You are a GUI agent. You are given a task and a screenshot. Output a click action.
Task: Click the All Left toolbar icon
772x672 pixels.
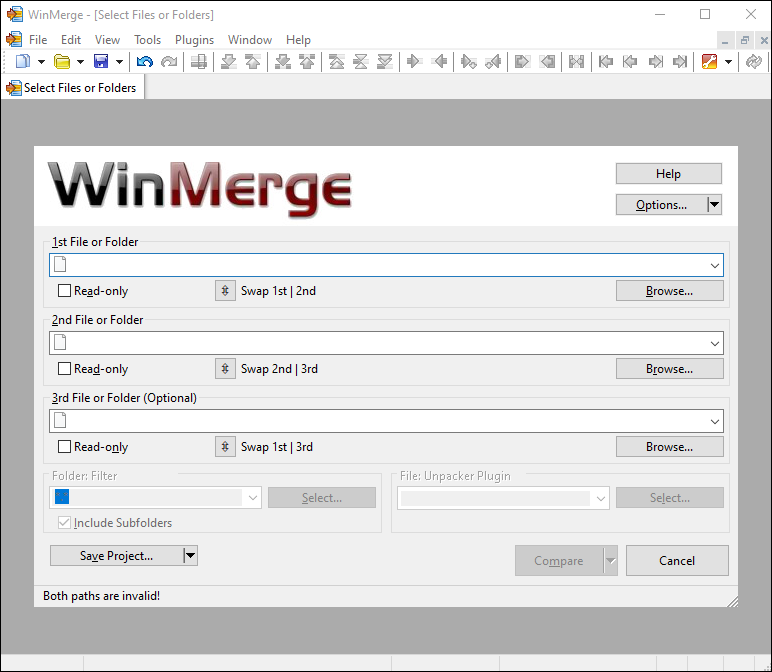[x=547, y=62]
